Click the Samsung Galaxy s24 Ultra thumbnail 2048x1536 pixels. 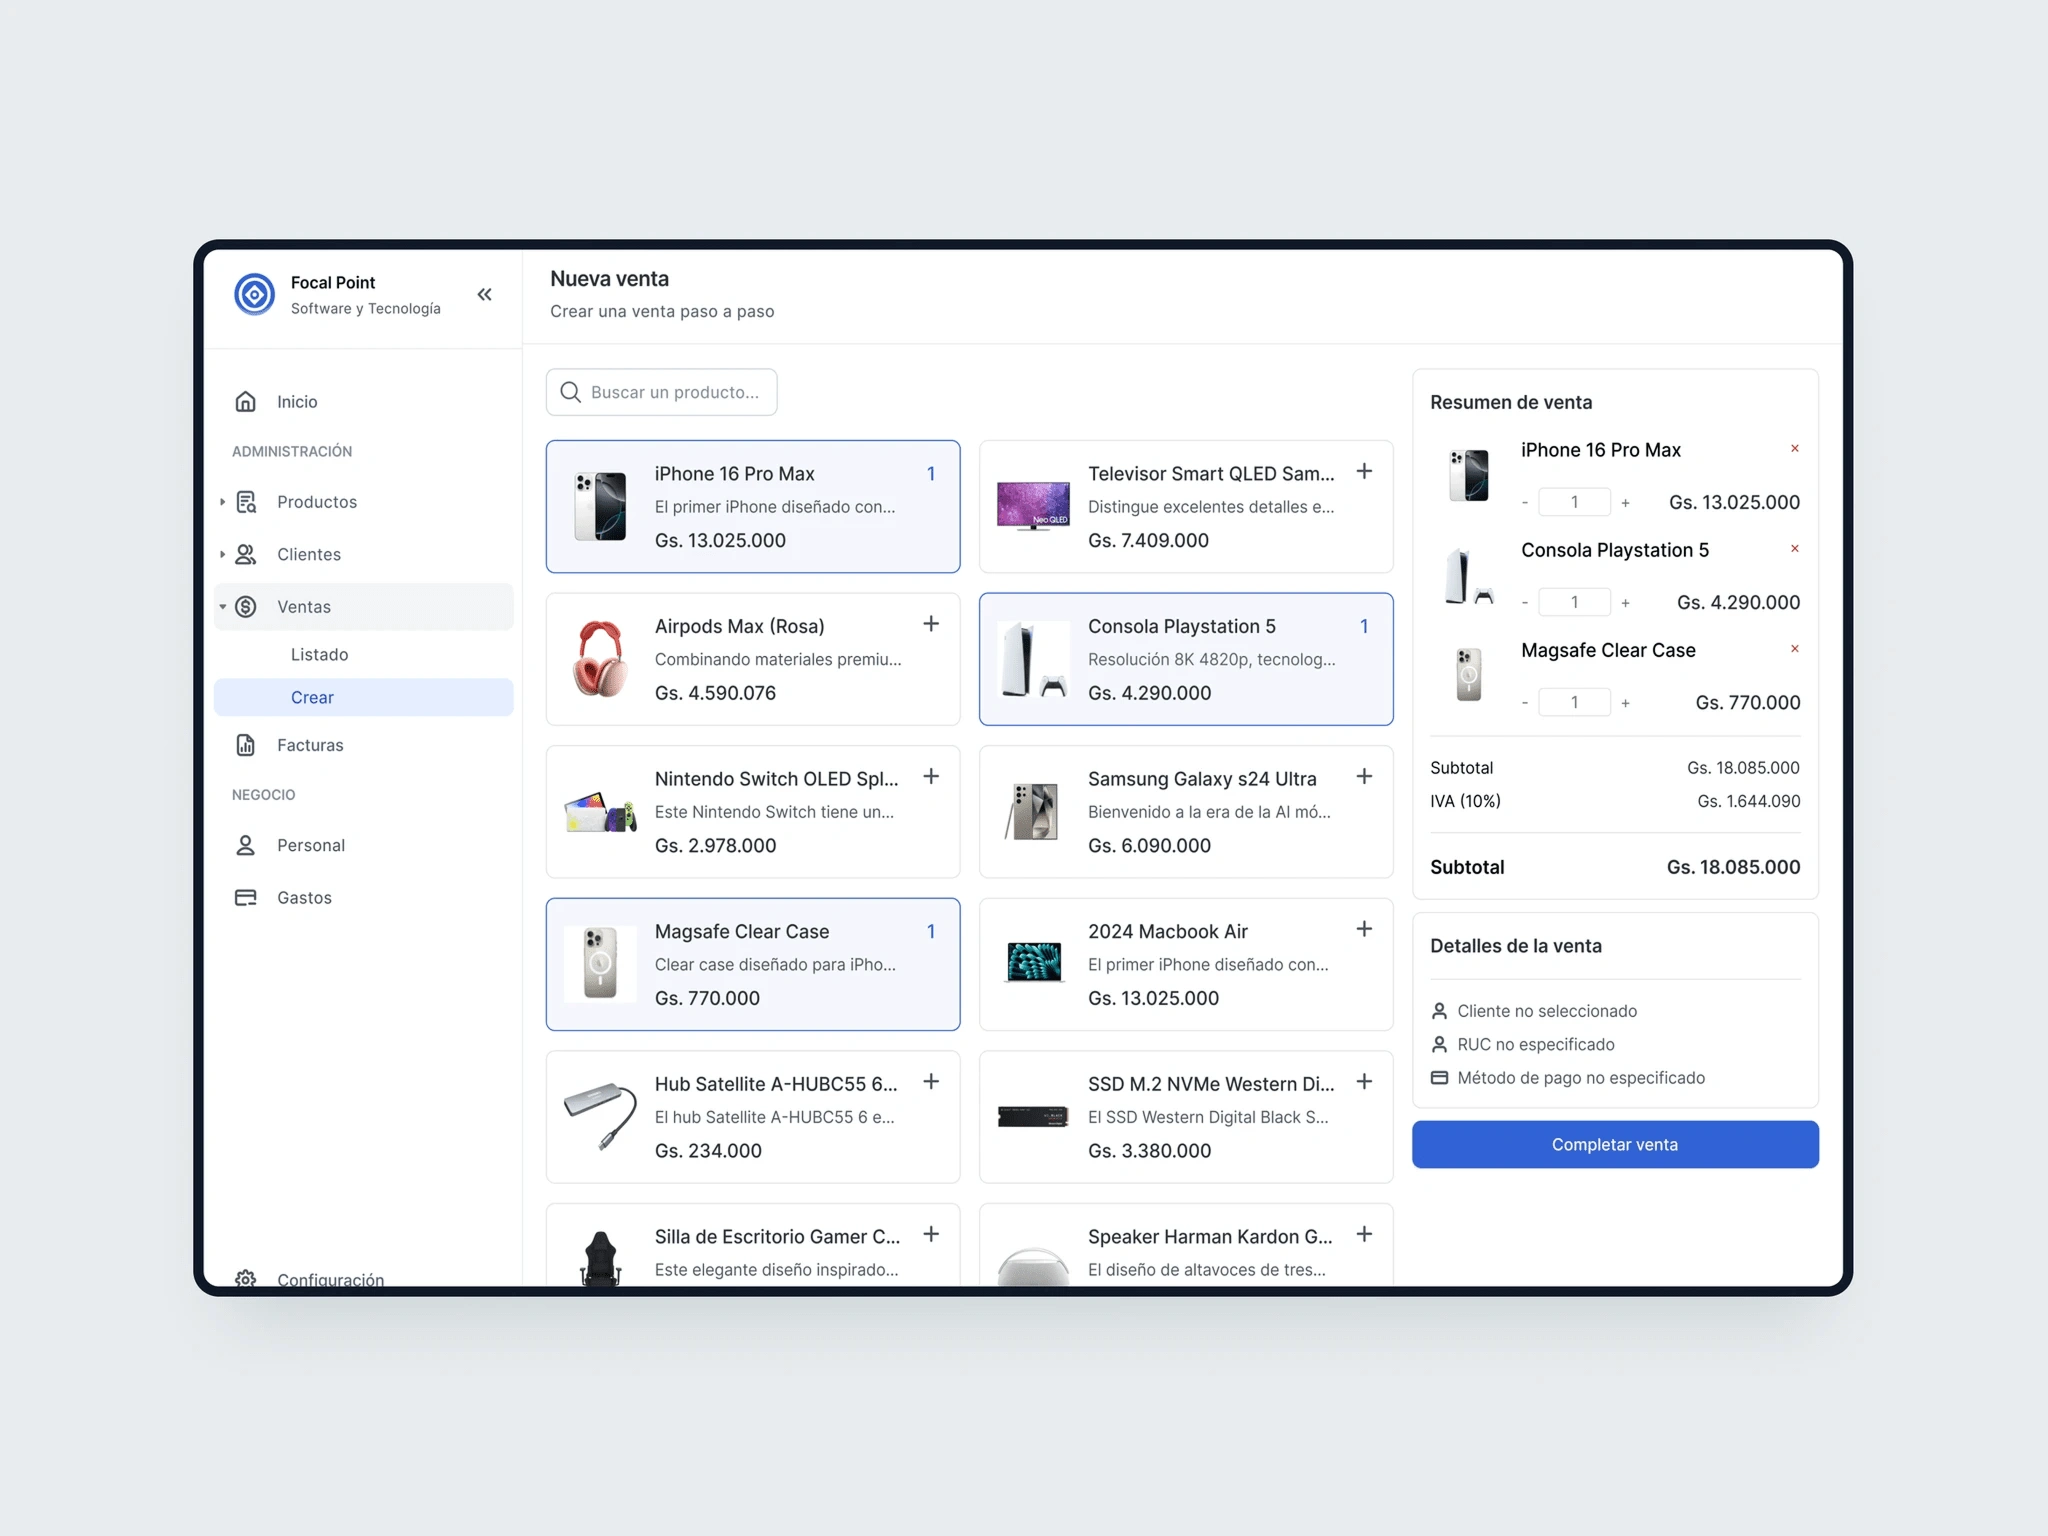1033,812
